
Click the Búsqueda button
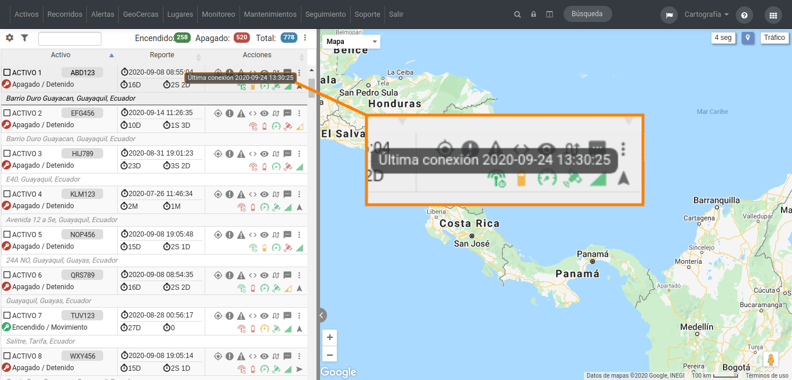point(587,14)
